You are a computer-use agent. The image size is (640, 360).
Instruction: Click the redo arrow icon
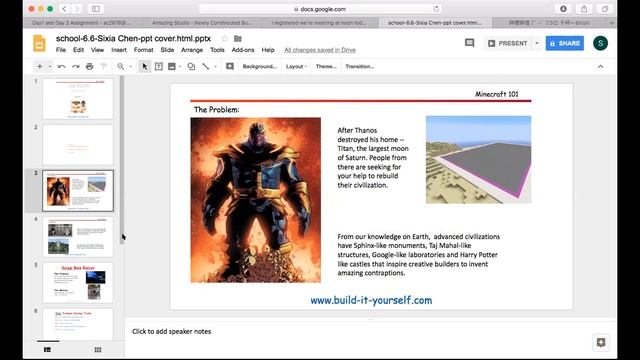point(76,66)
